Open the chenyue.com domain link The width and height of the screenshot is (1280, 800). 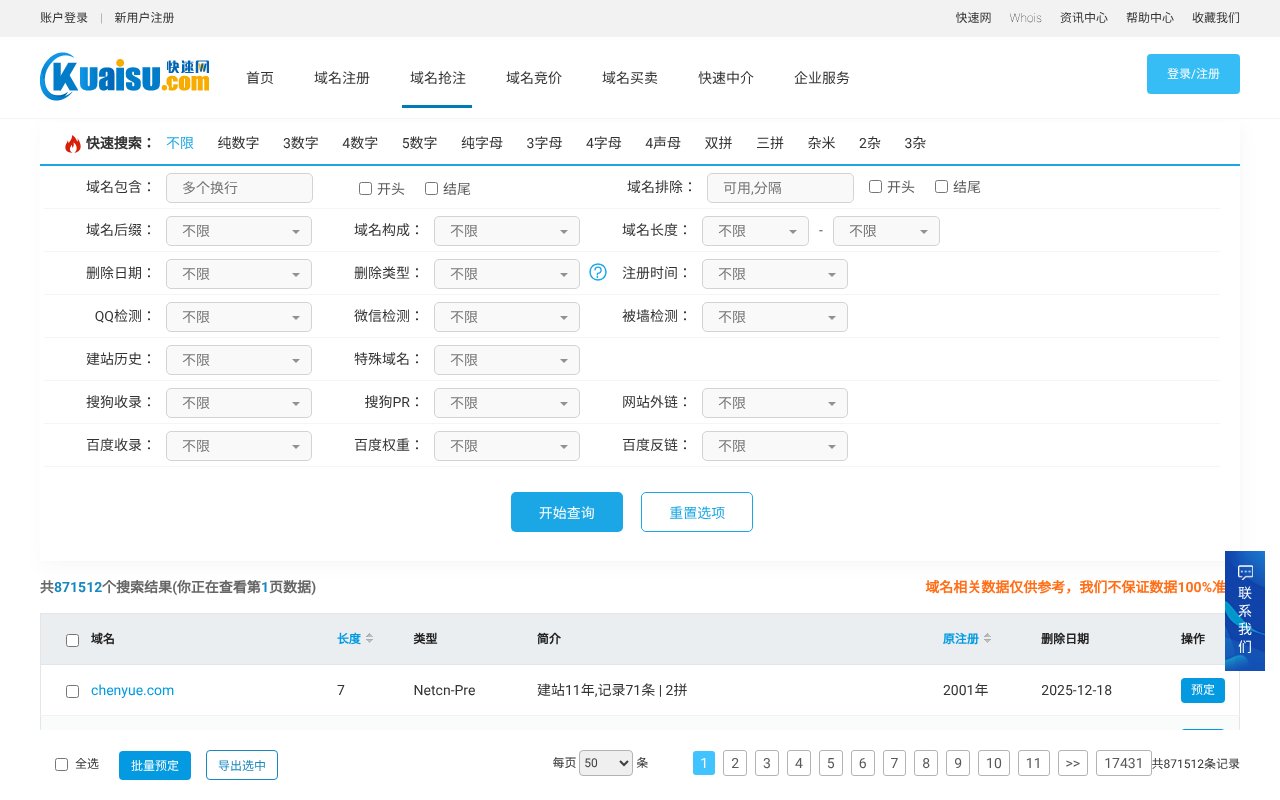point(132,690)
